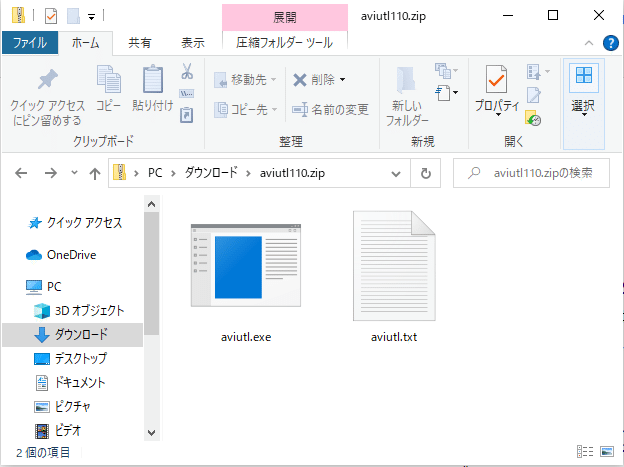Click Downloads (ダウンロード) in the breadcrumb
The height and width of the screenshot is (467, 624).
pyautogui.click(x=211, y=173)
